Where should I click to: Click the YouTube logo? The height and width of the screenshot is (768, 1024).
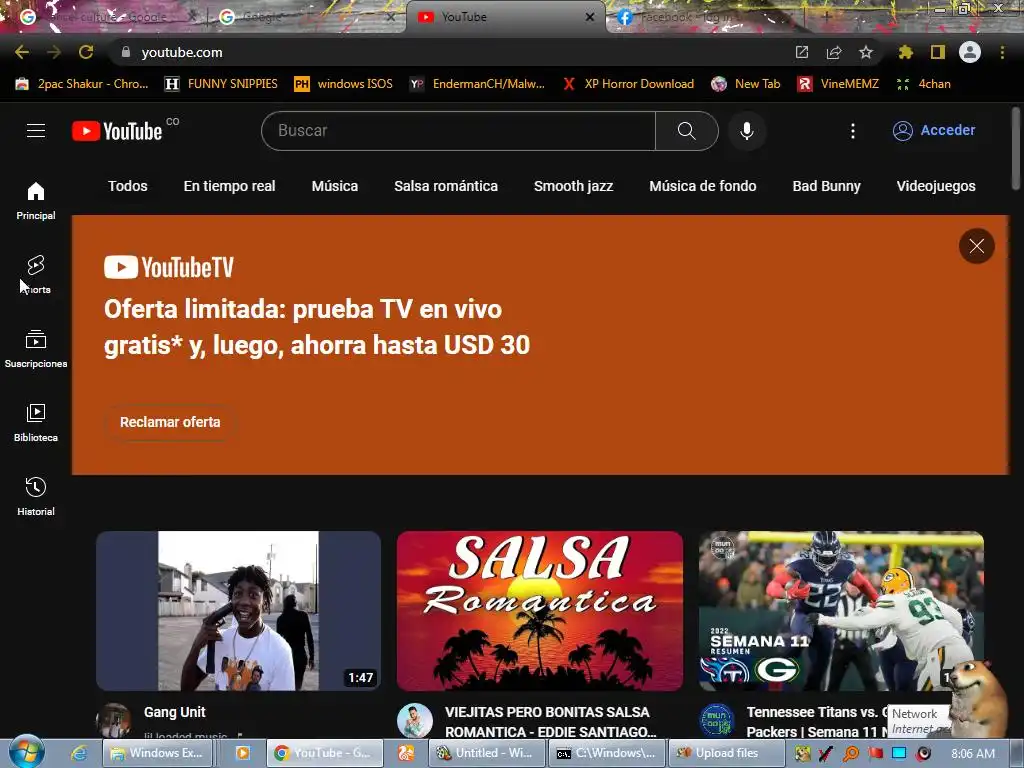[x=117, y=131]
